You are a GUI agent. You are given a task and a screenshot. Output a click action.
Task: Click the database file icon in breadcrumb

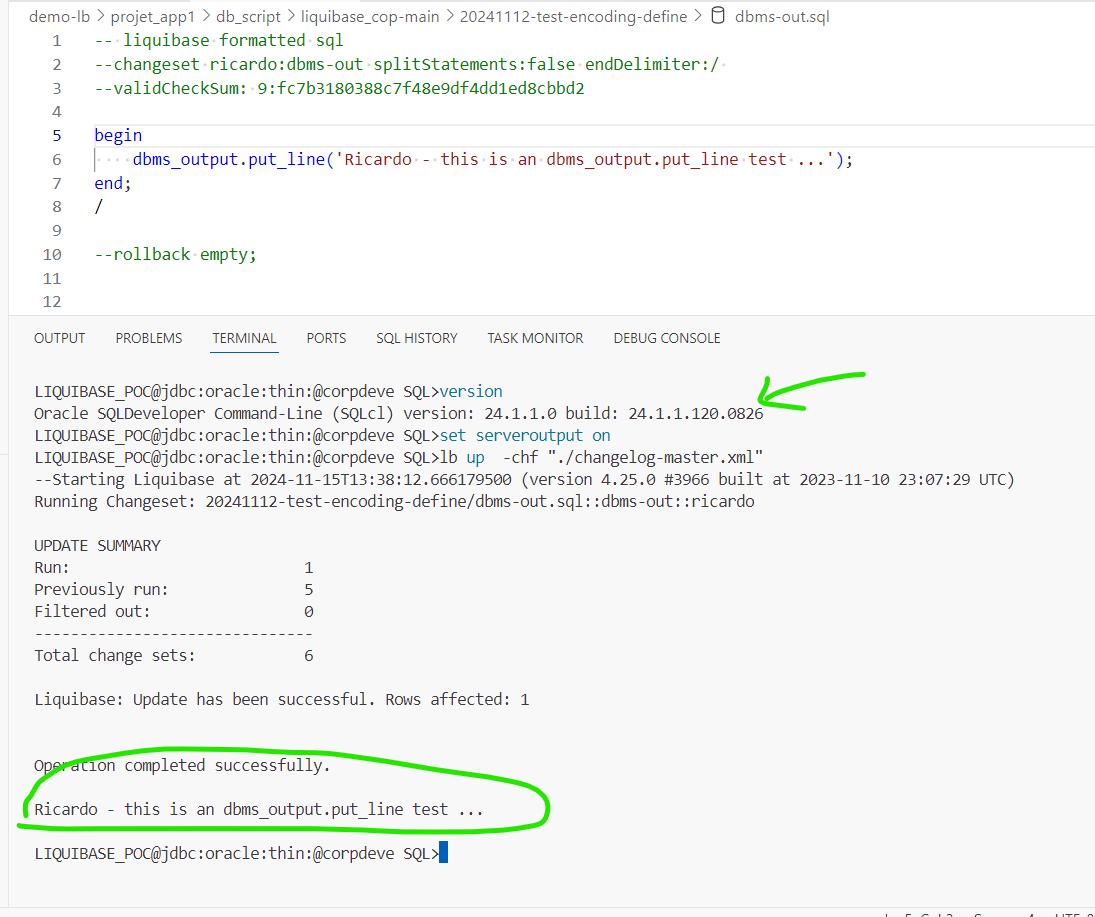718,15
